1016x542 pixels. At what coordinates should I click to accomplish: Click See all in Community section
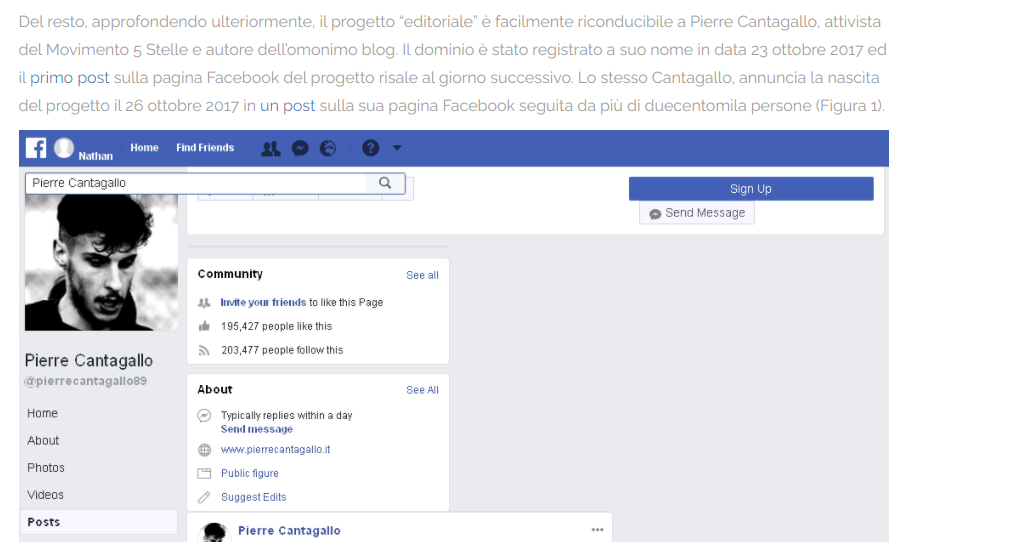pyautogui.click(x=422, y=275)
